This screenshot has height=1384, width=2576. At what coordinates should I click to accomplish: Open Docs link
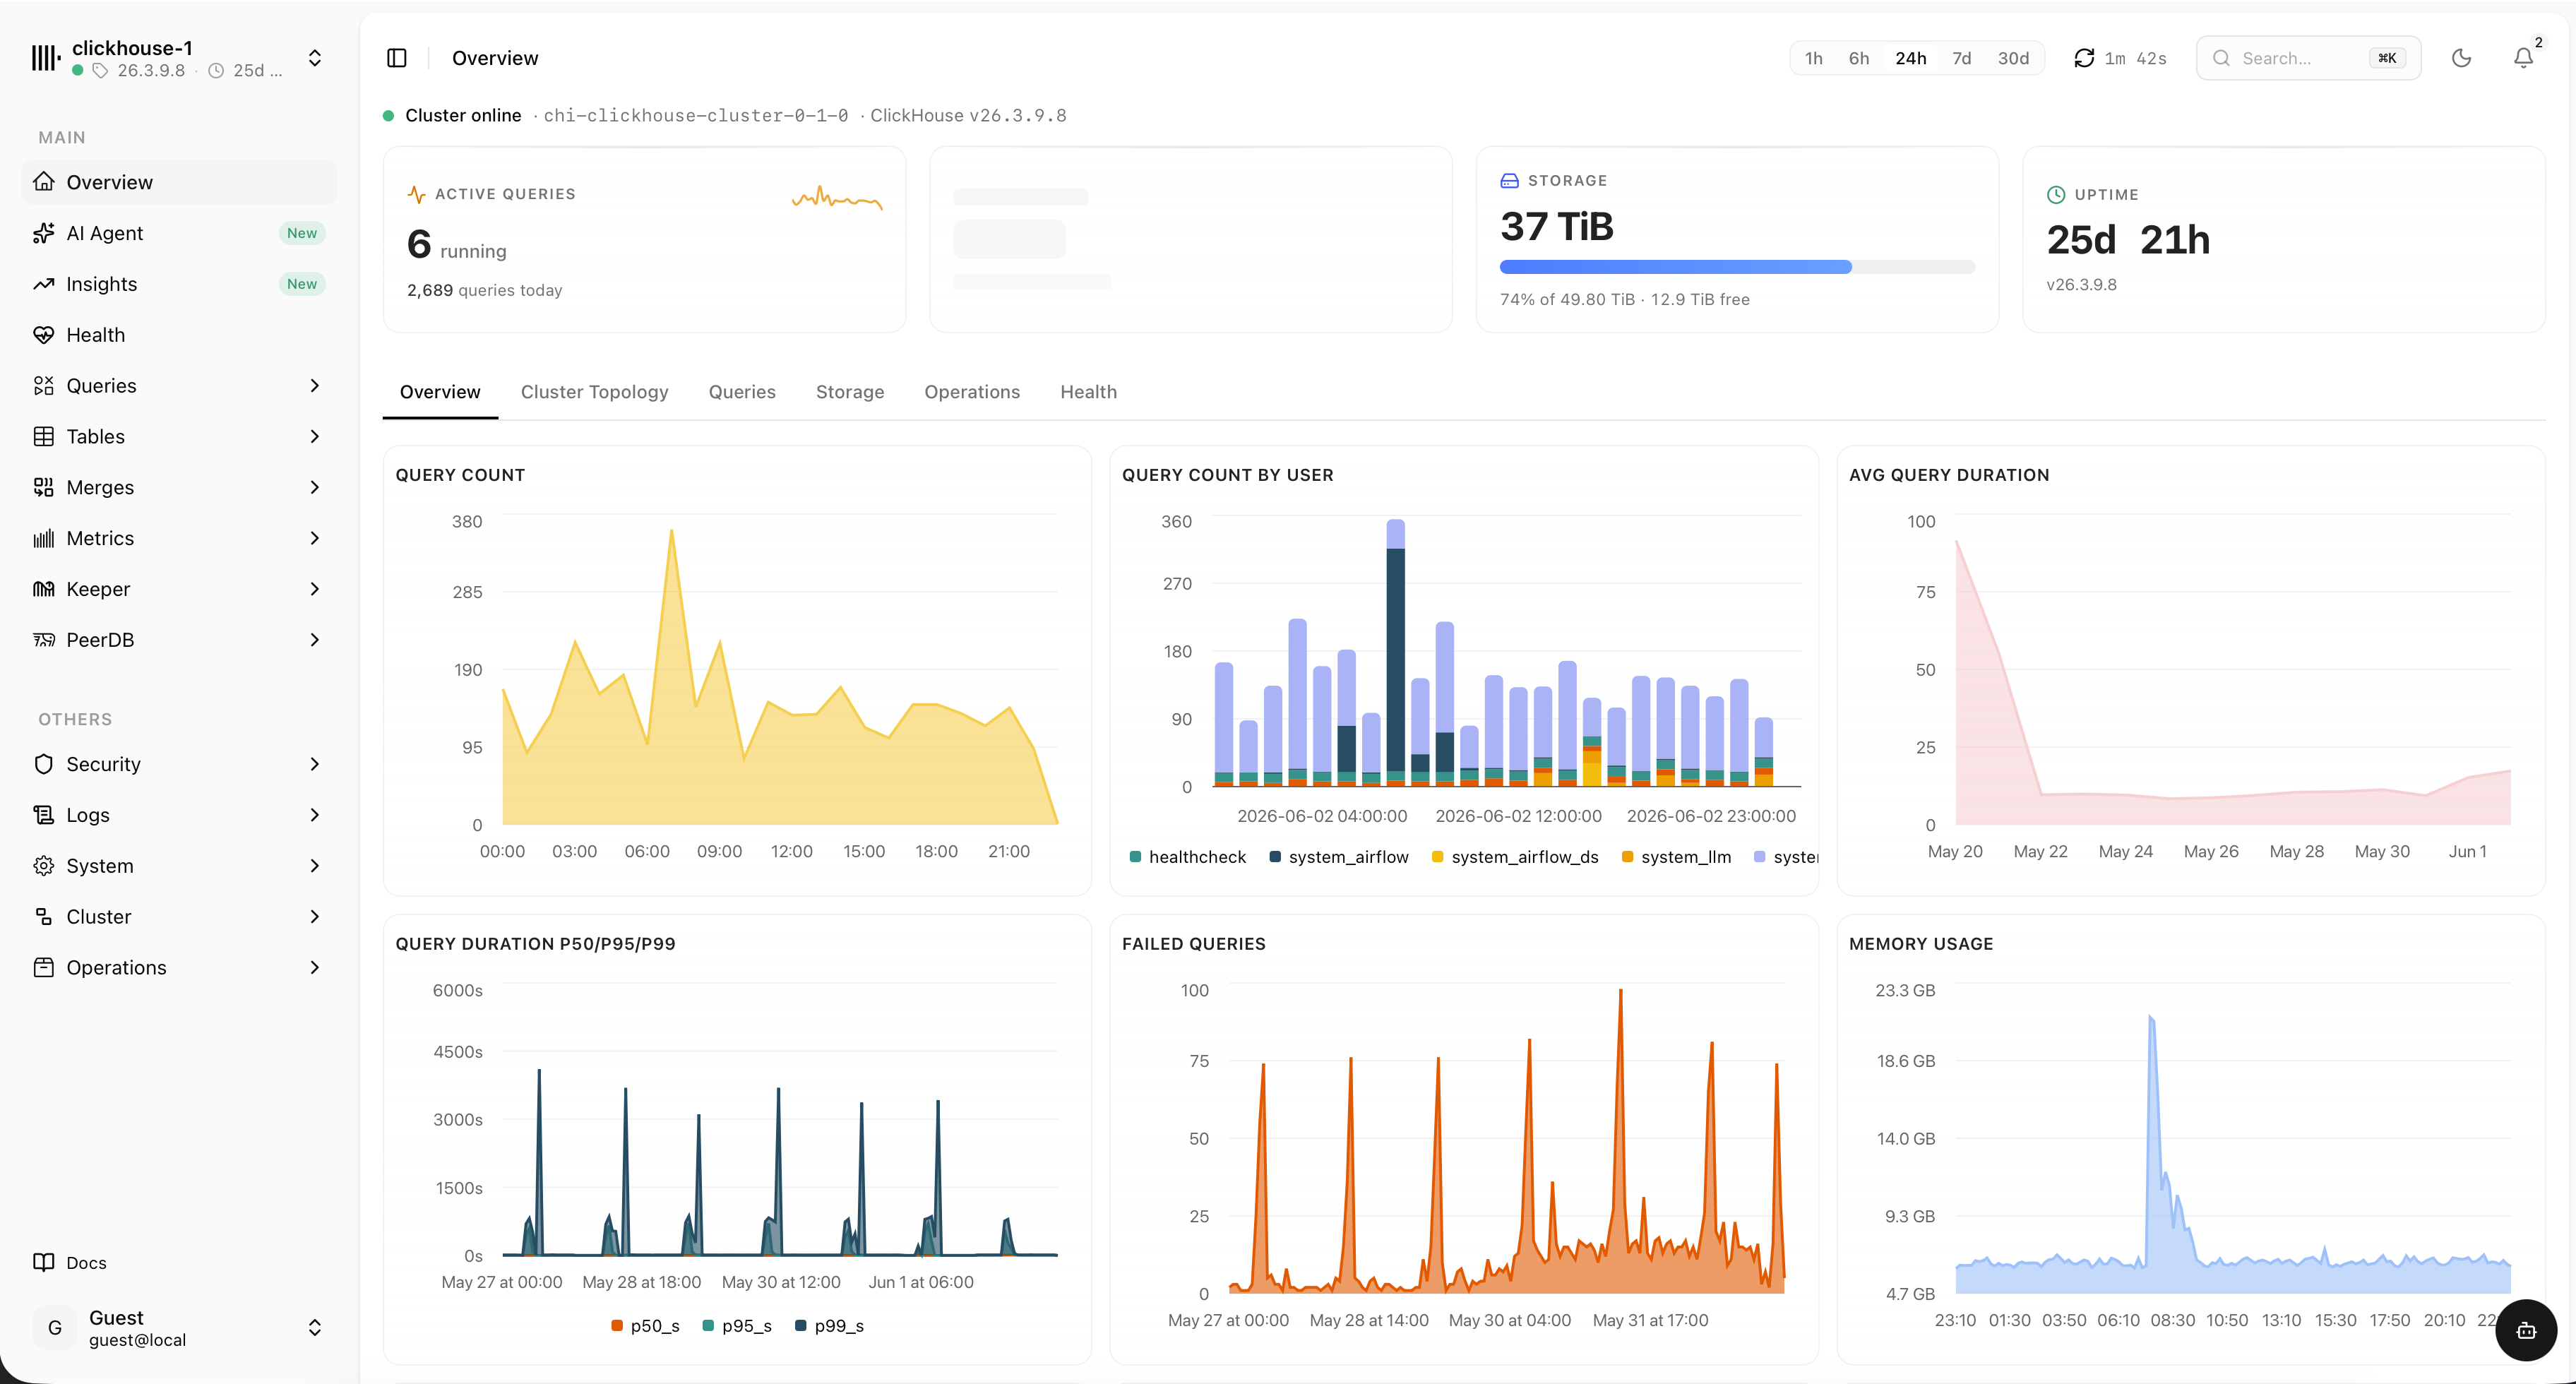tap(179, 1262)
